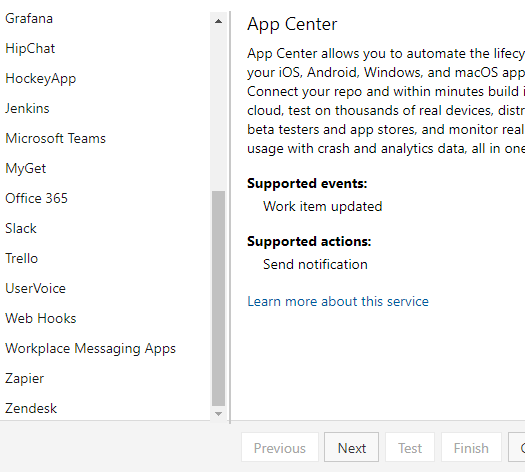Select MyGet in the list
This screenshot has height=472, width=525.
(25, 168)
